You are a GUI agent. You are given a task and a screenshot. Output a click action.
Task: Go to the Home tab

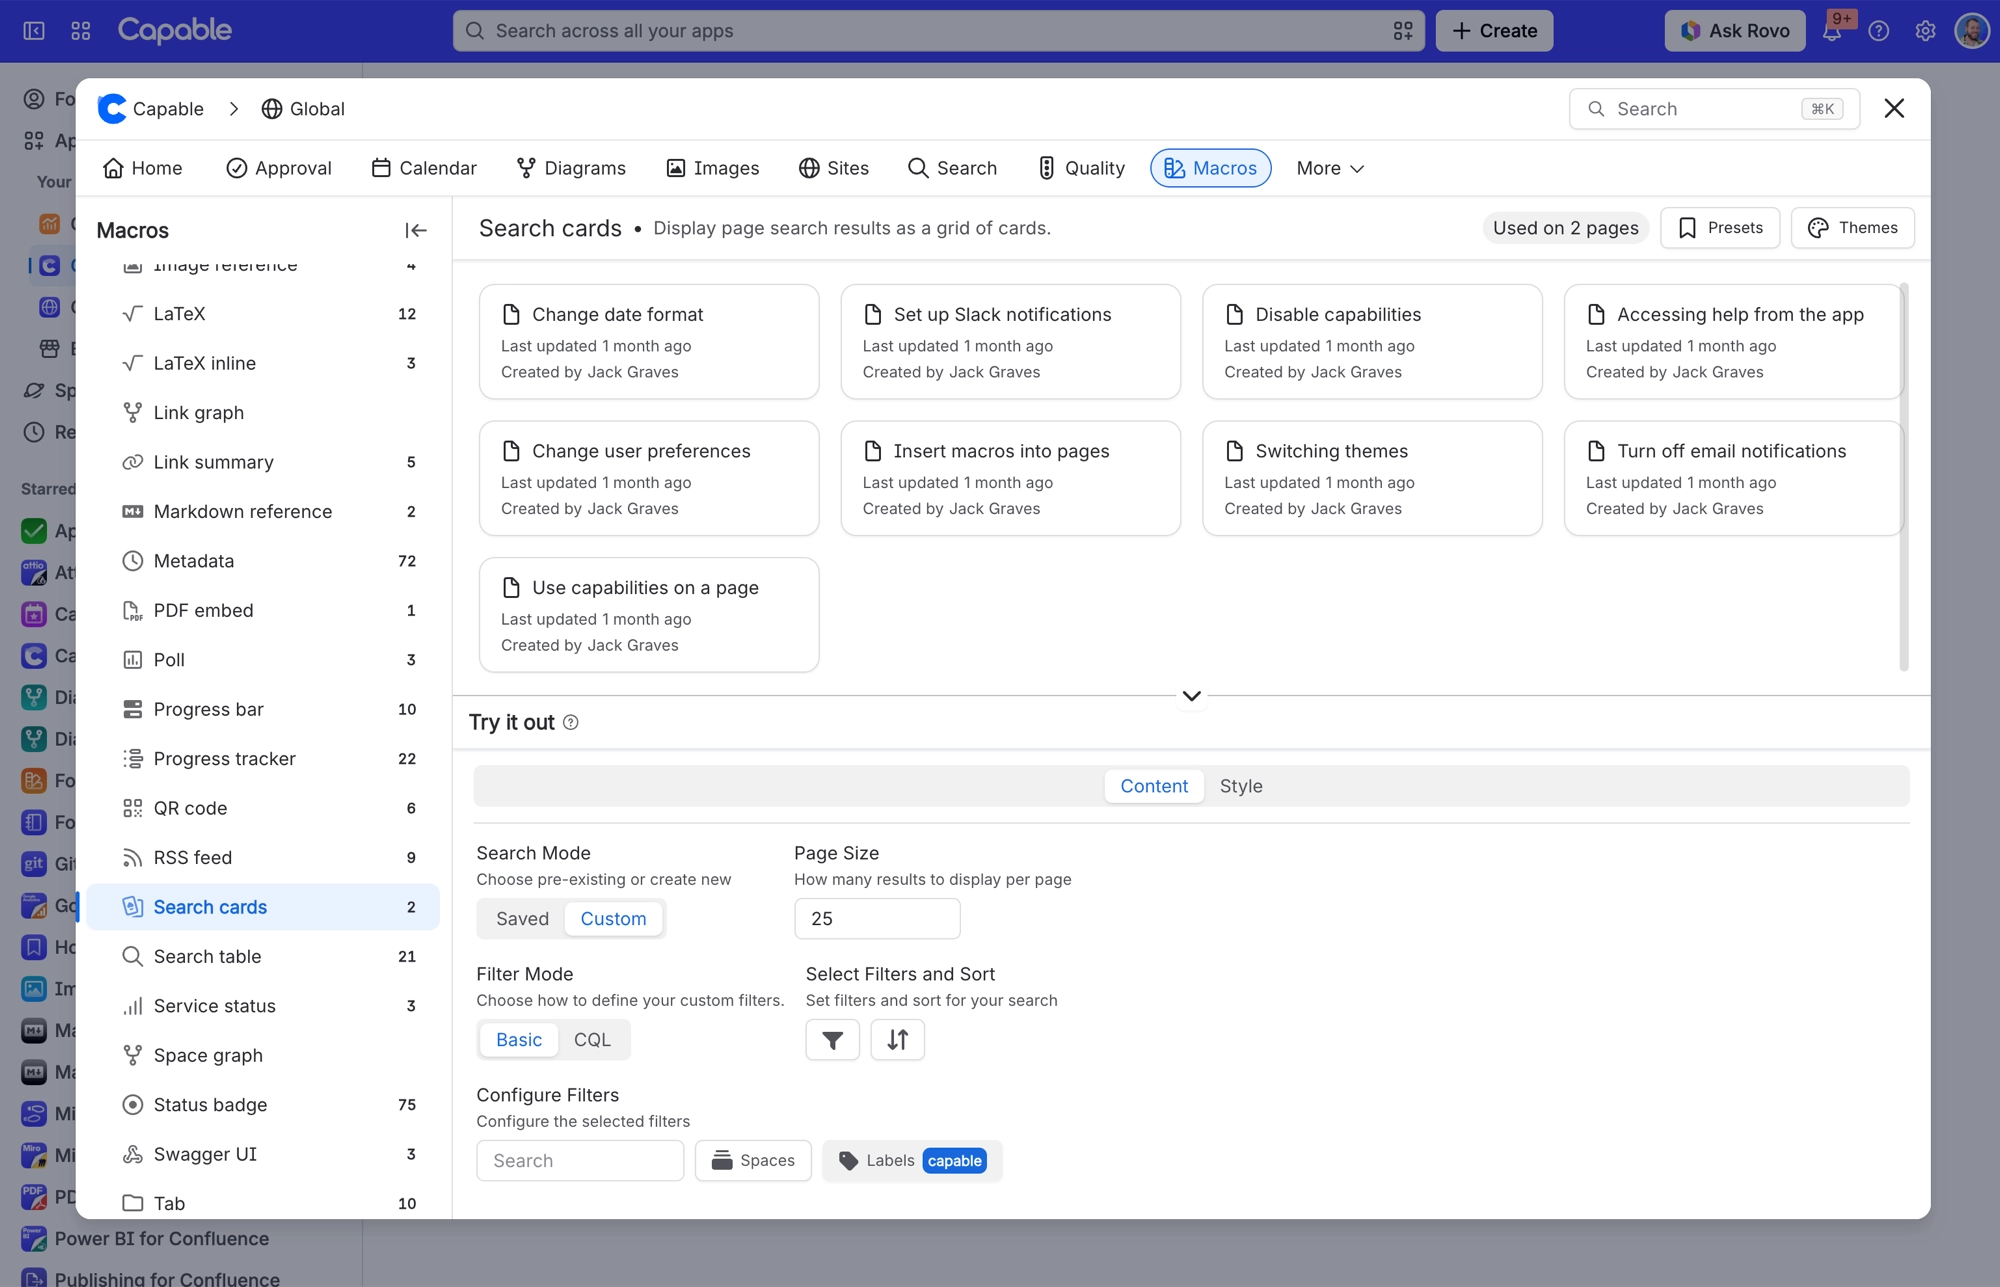pos(142,168)
